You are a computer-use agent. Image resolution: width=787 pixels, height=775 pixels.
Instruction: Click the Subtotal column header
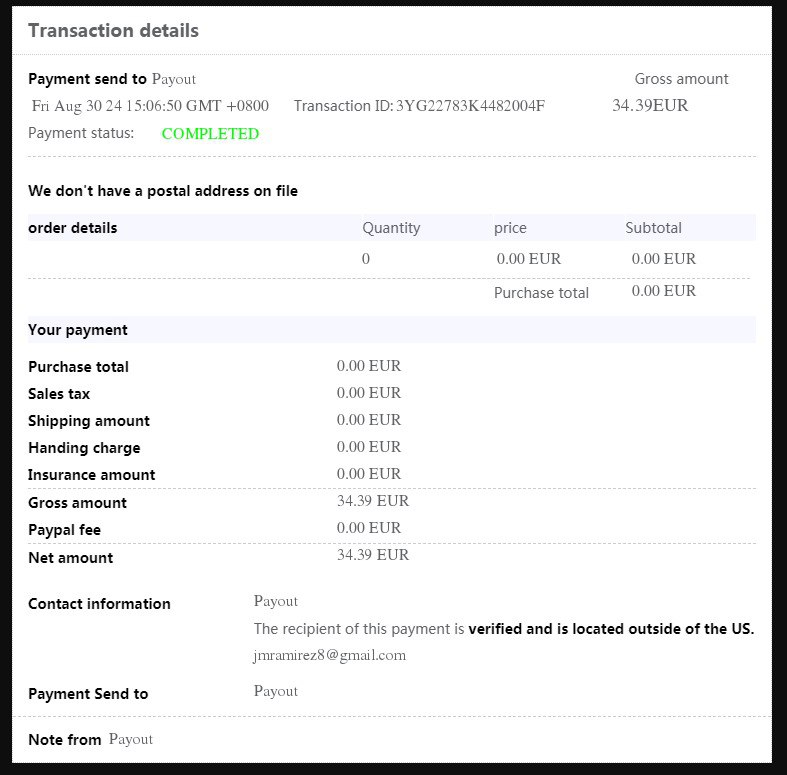(653, 228)
